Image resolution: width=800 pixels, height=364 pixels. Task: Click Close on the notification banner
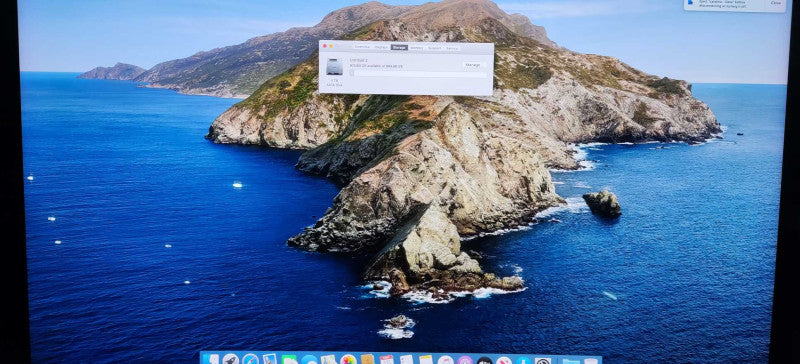(x=776, y=3)
